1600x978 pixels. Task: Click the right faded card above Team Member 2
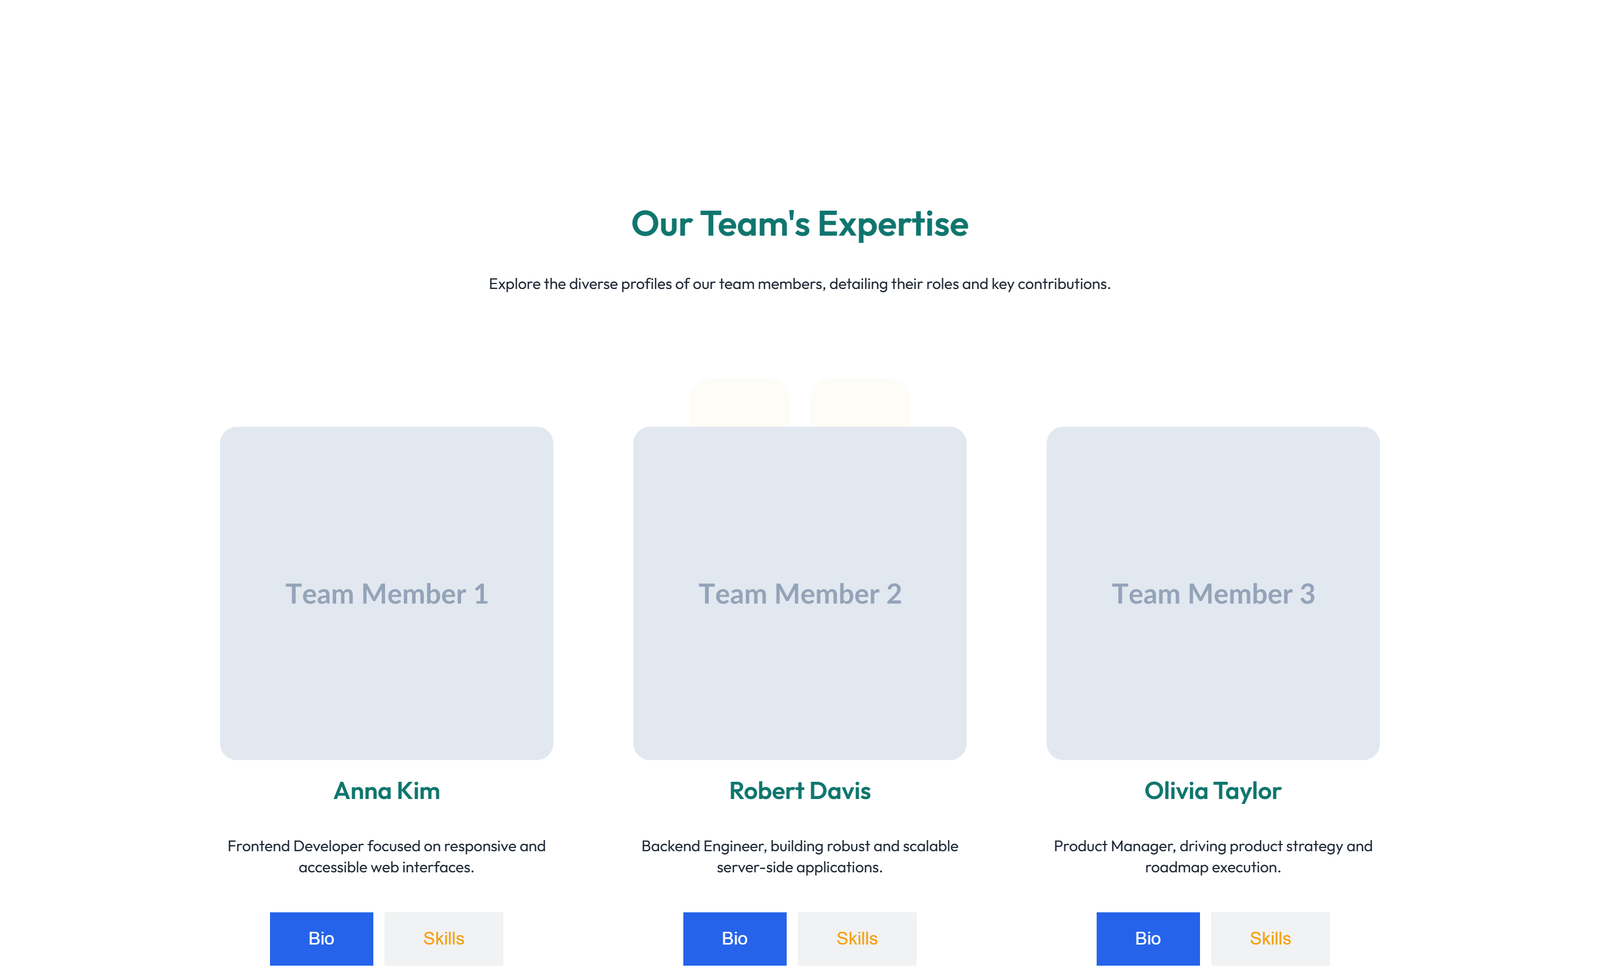point(860,400)
